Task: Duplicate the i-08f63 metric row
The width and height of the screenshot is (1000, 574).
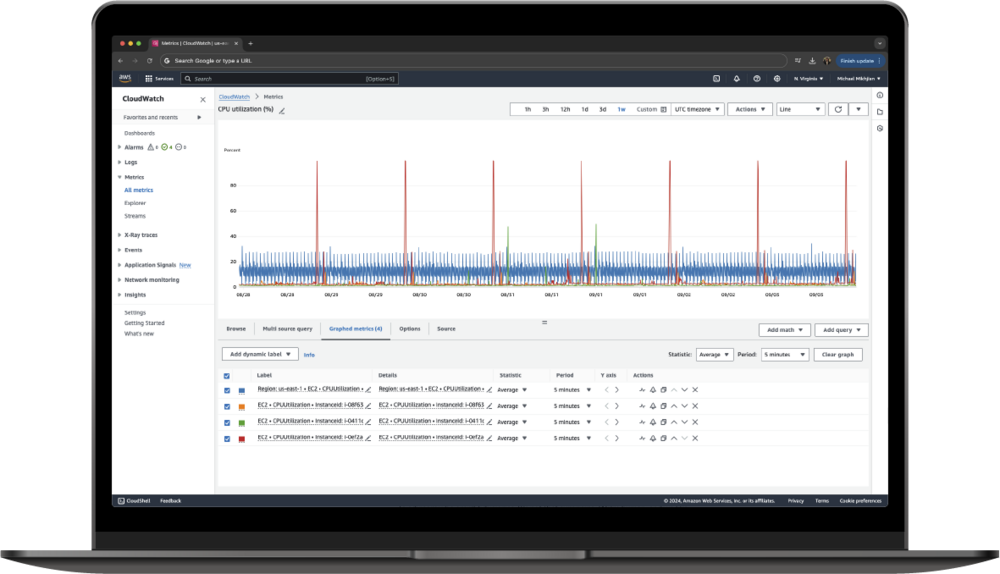Action: [x=663, y=406]
